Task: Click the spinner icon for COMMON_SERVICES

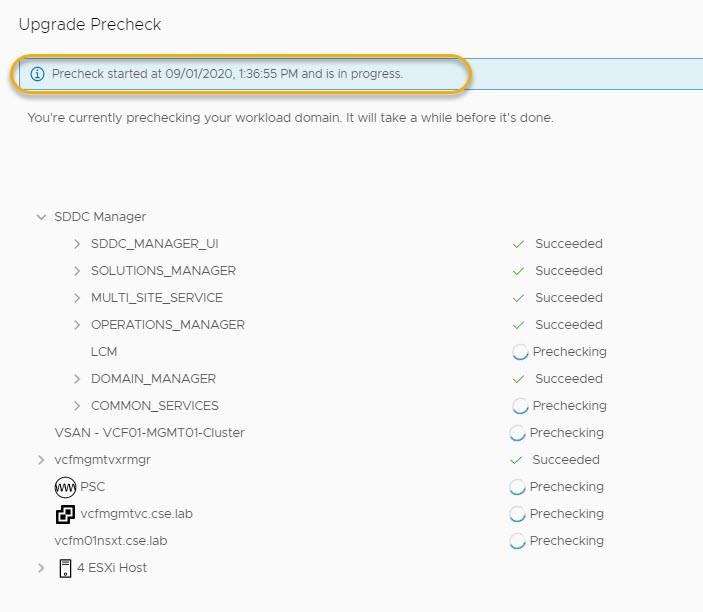Action: tap(520, 406)
